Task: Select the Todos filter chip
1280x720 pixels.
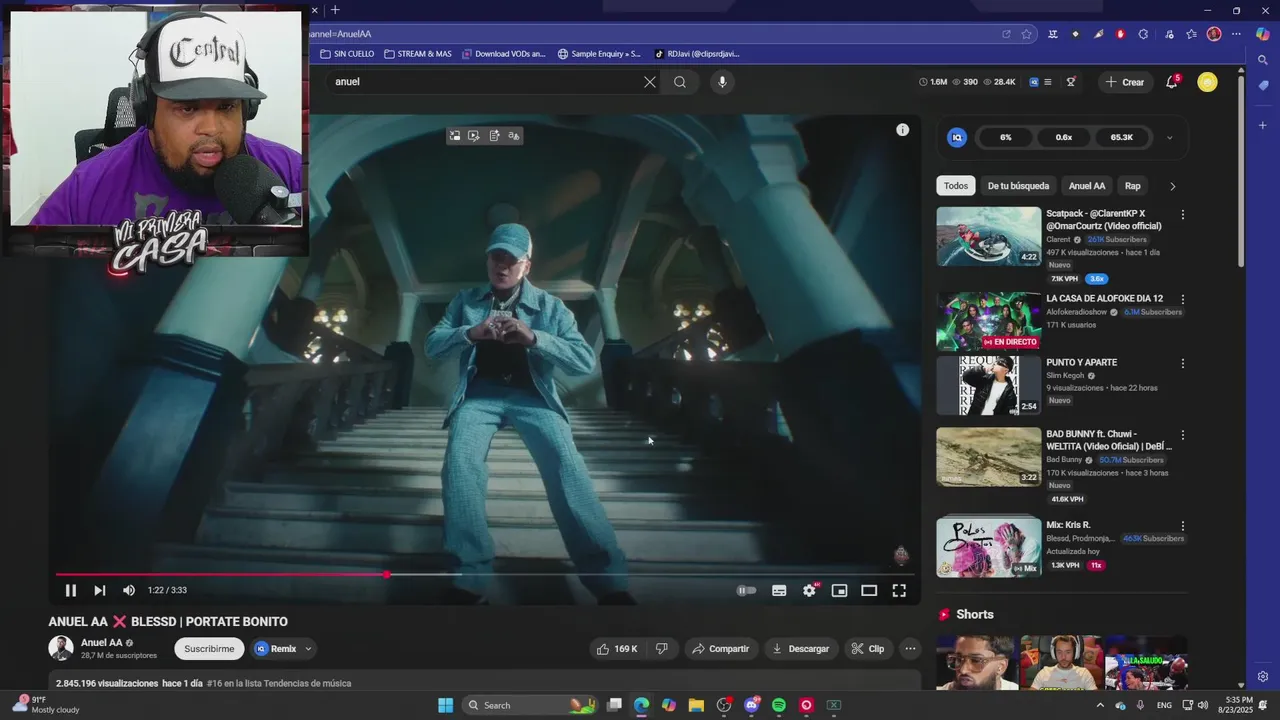Action: pos(956,186)
